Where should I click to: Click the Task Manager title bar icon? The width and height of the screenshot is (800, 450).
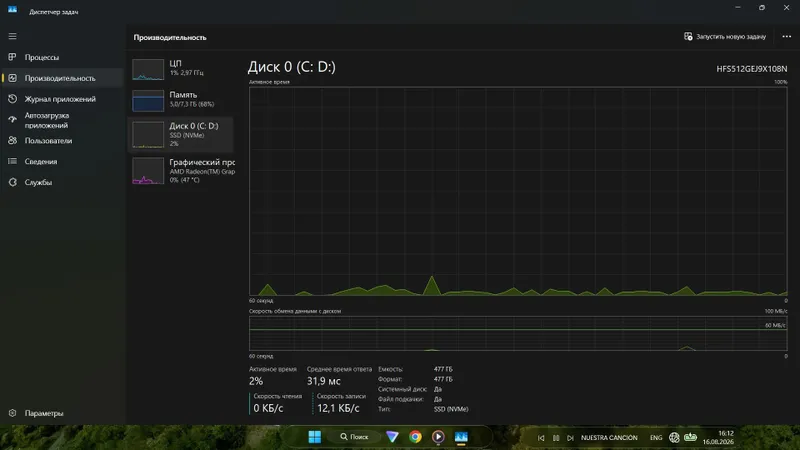[x=12, y=10]
